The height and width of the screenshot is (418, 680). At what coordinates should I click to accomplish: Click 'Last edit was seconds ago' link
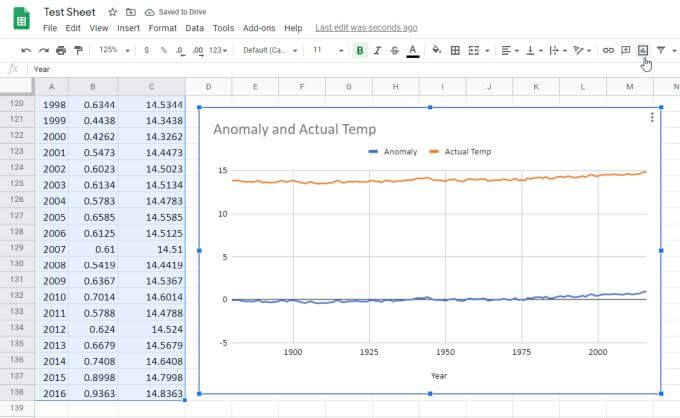[366, 28]
